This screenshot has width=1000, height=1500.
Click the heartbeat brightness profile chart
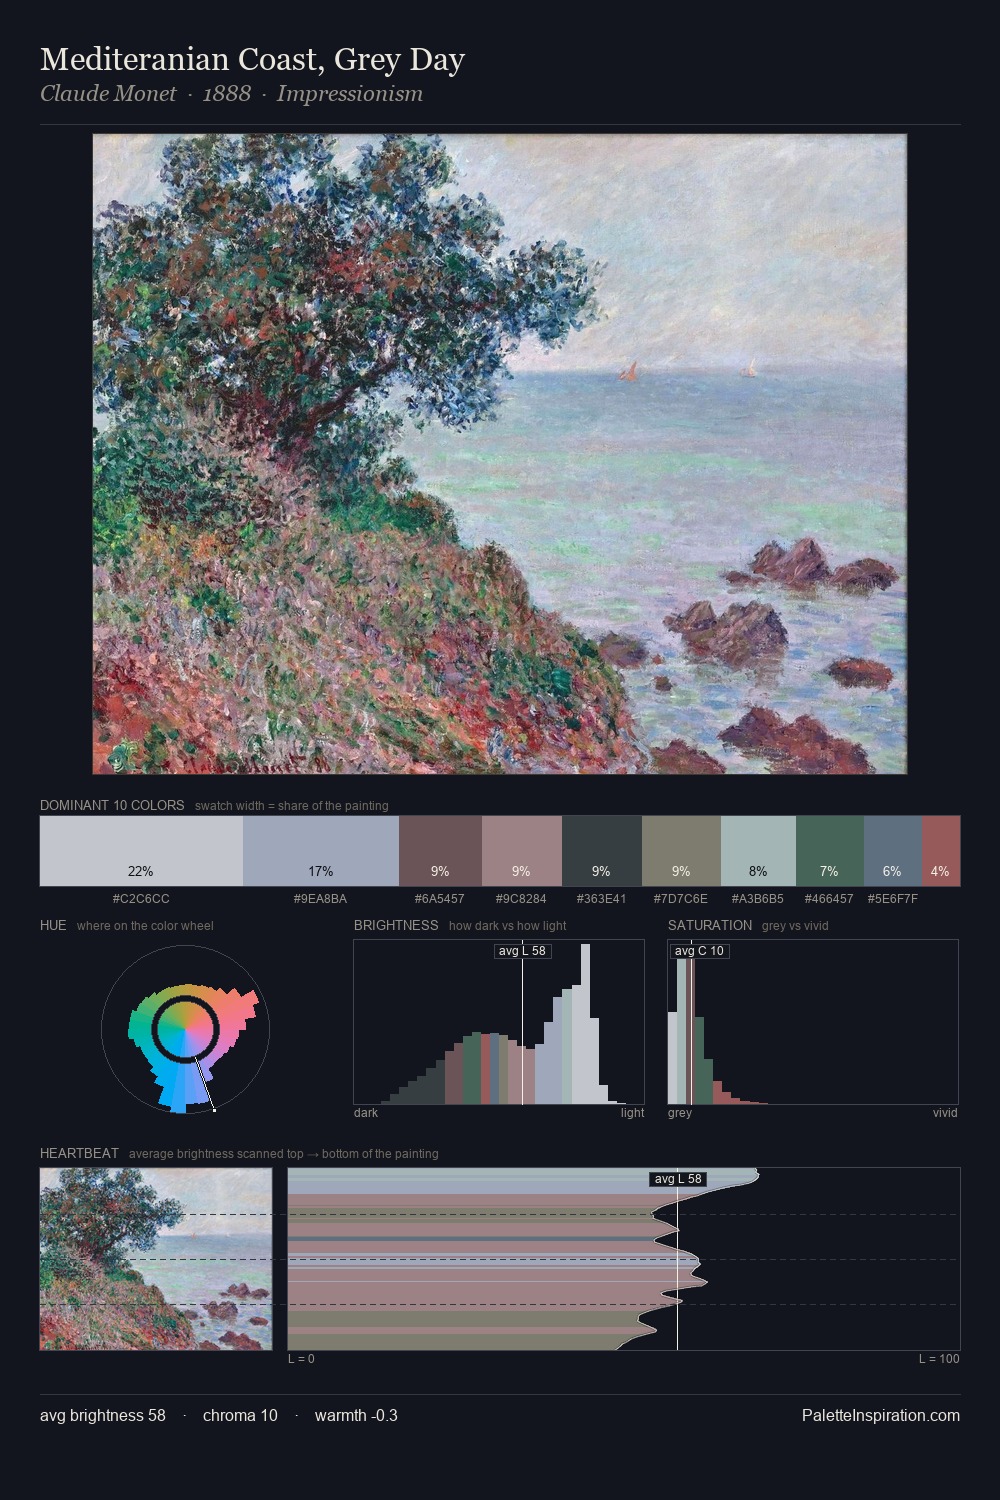[624, 1259]
